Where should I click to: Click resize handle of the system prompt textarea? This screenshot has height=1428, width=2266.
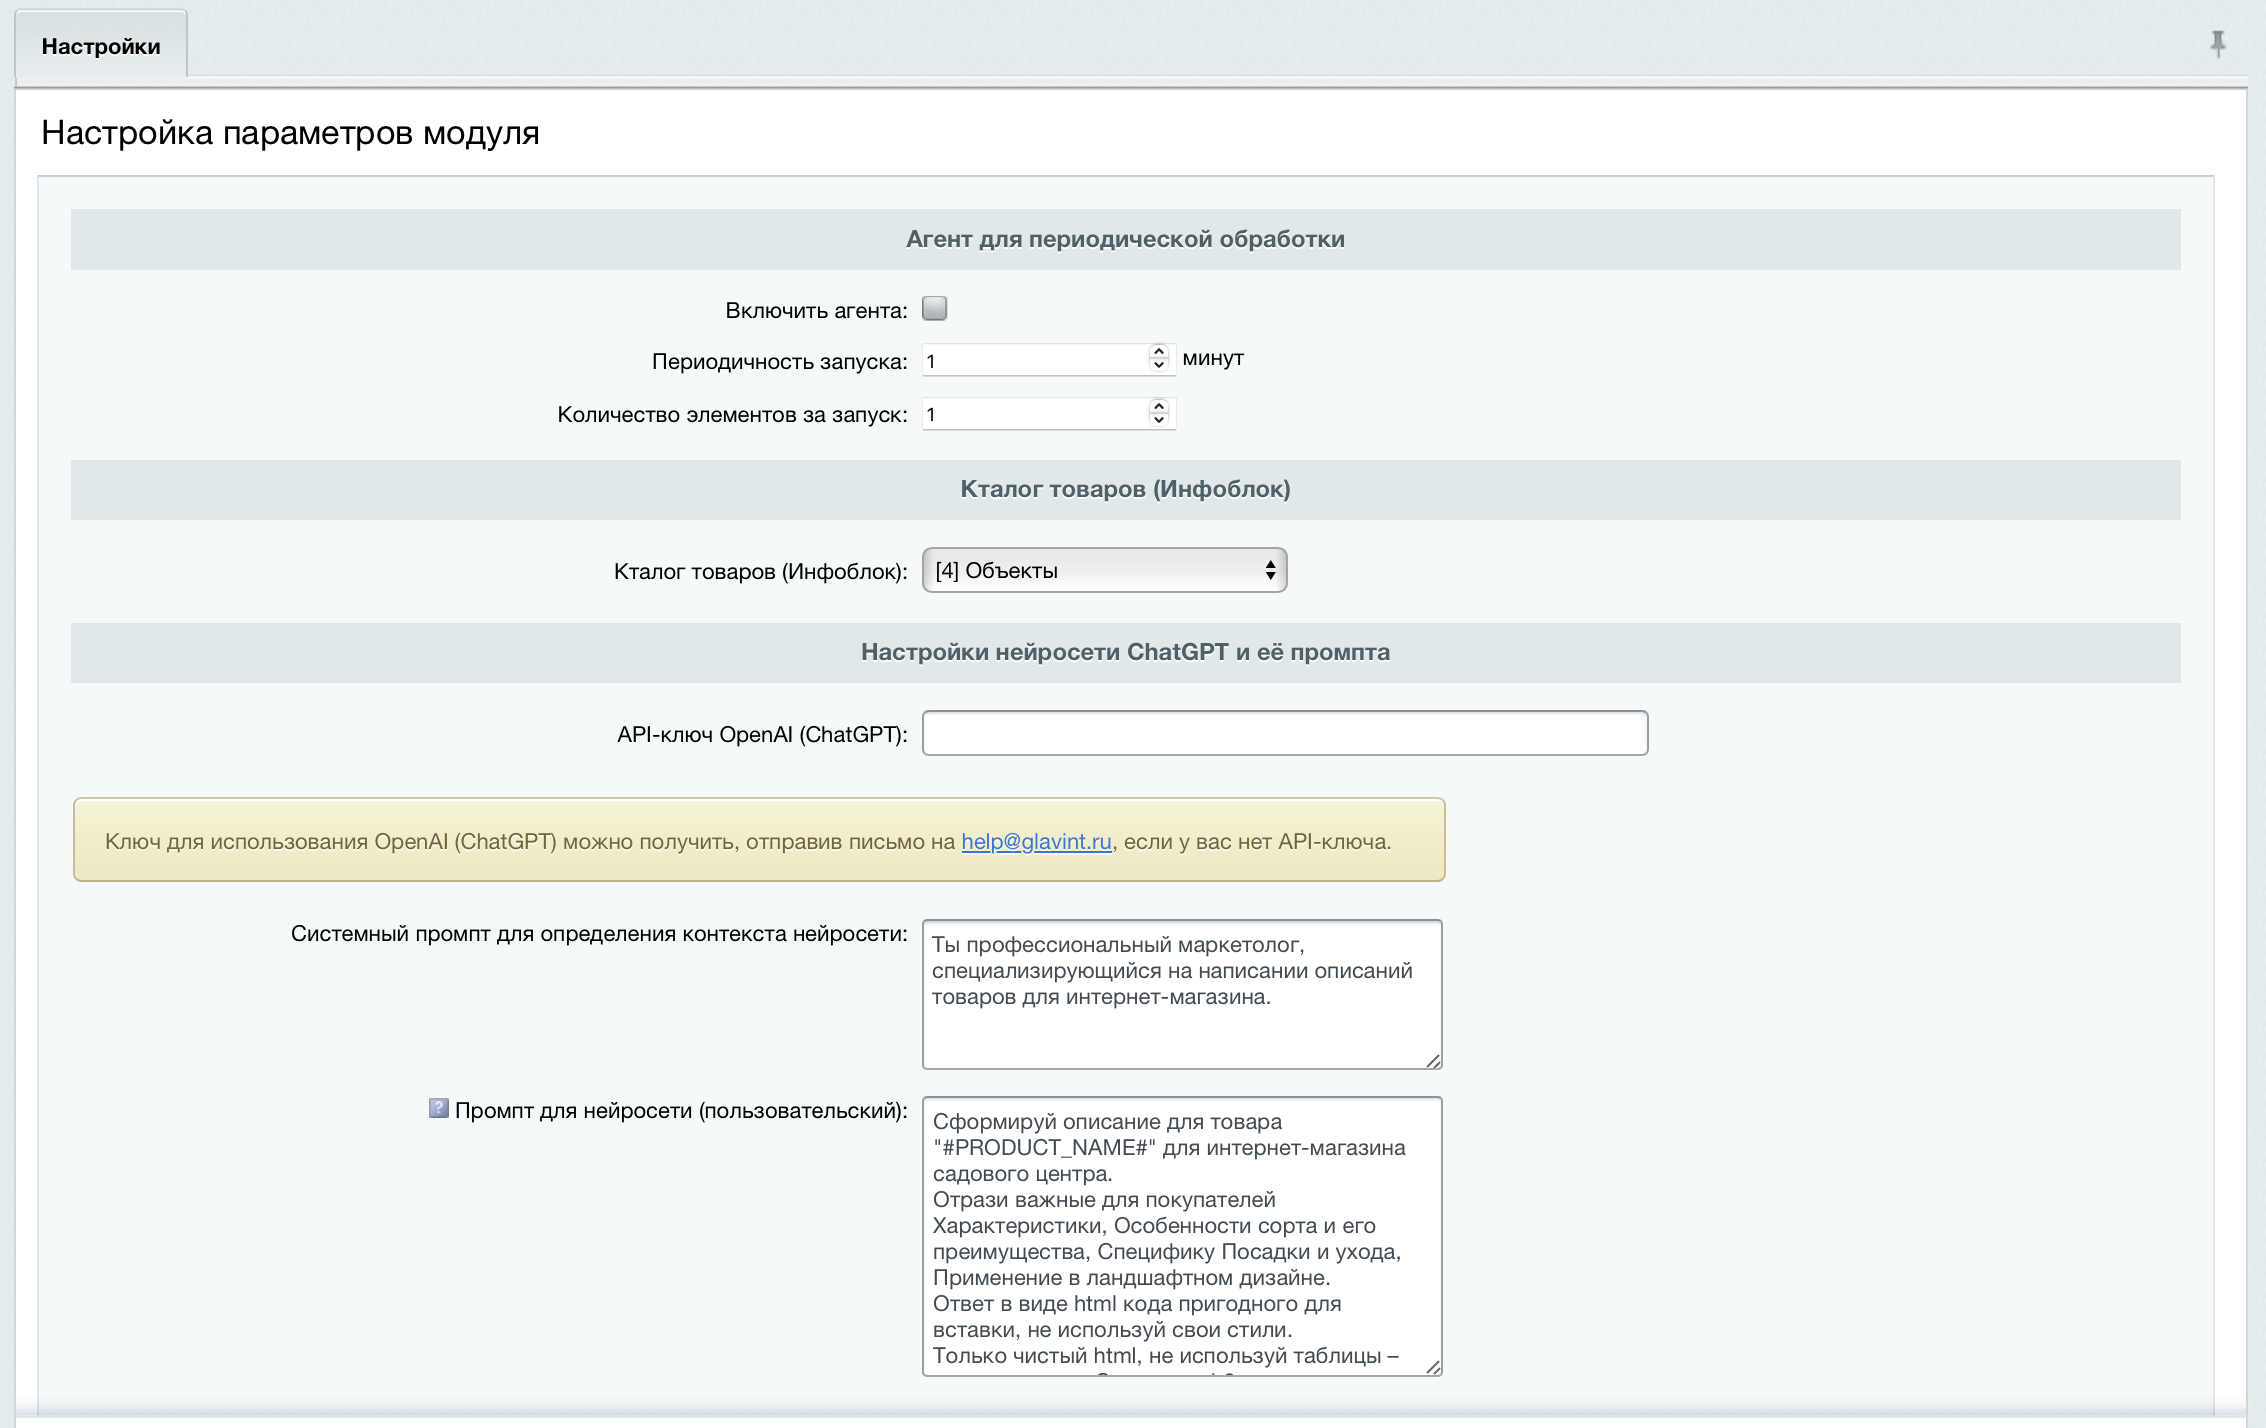1433,1061
